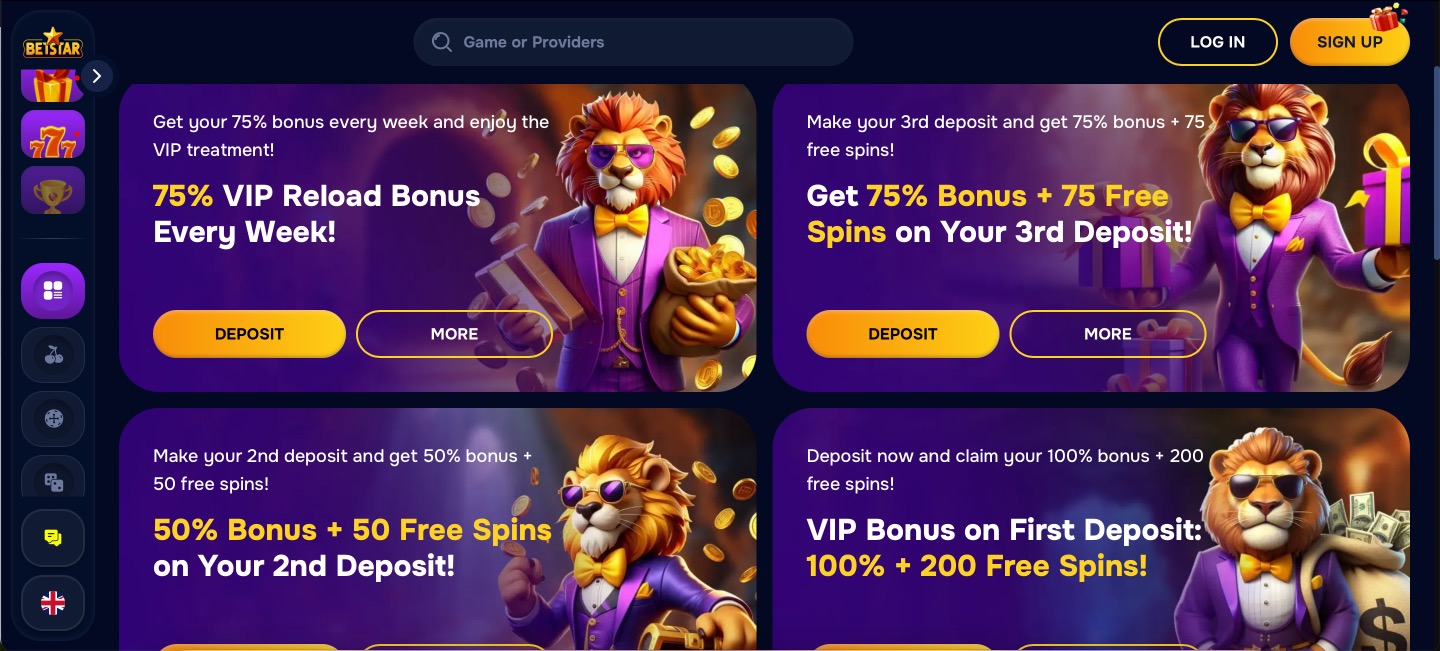
Task: Click MORE on the VIP Reload Bonus card
Action: tap(454, 334)
